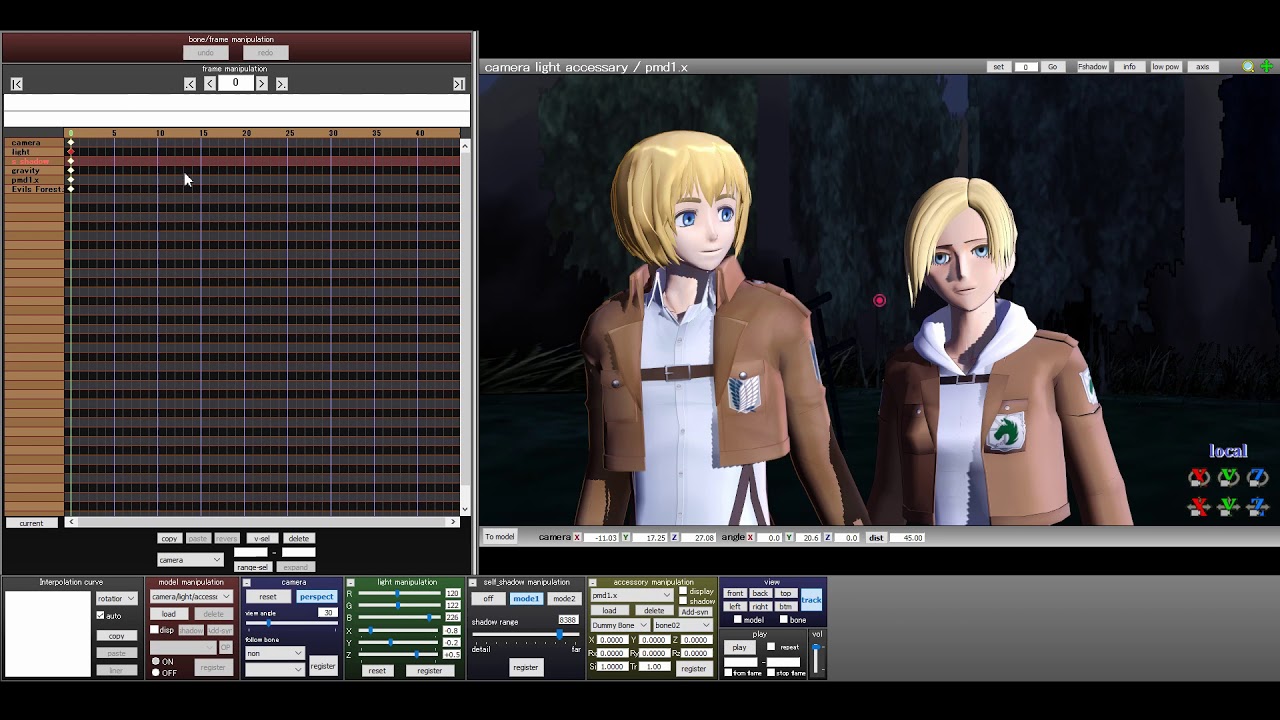This screenshot has width=1280, height=720.
Task: Select the ON radio button in model manipulation
Action: click(x=155, y=662)
